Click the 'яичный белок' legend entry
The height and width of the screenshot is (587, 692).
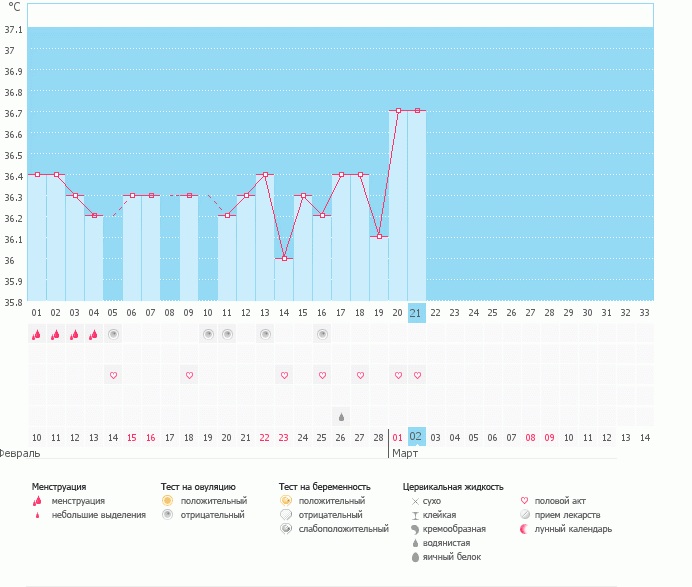451,557
